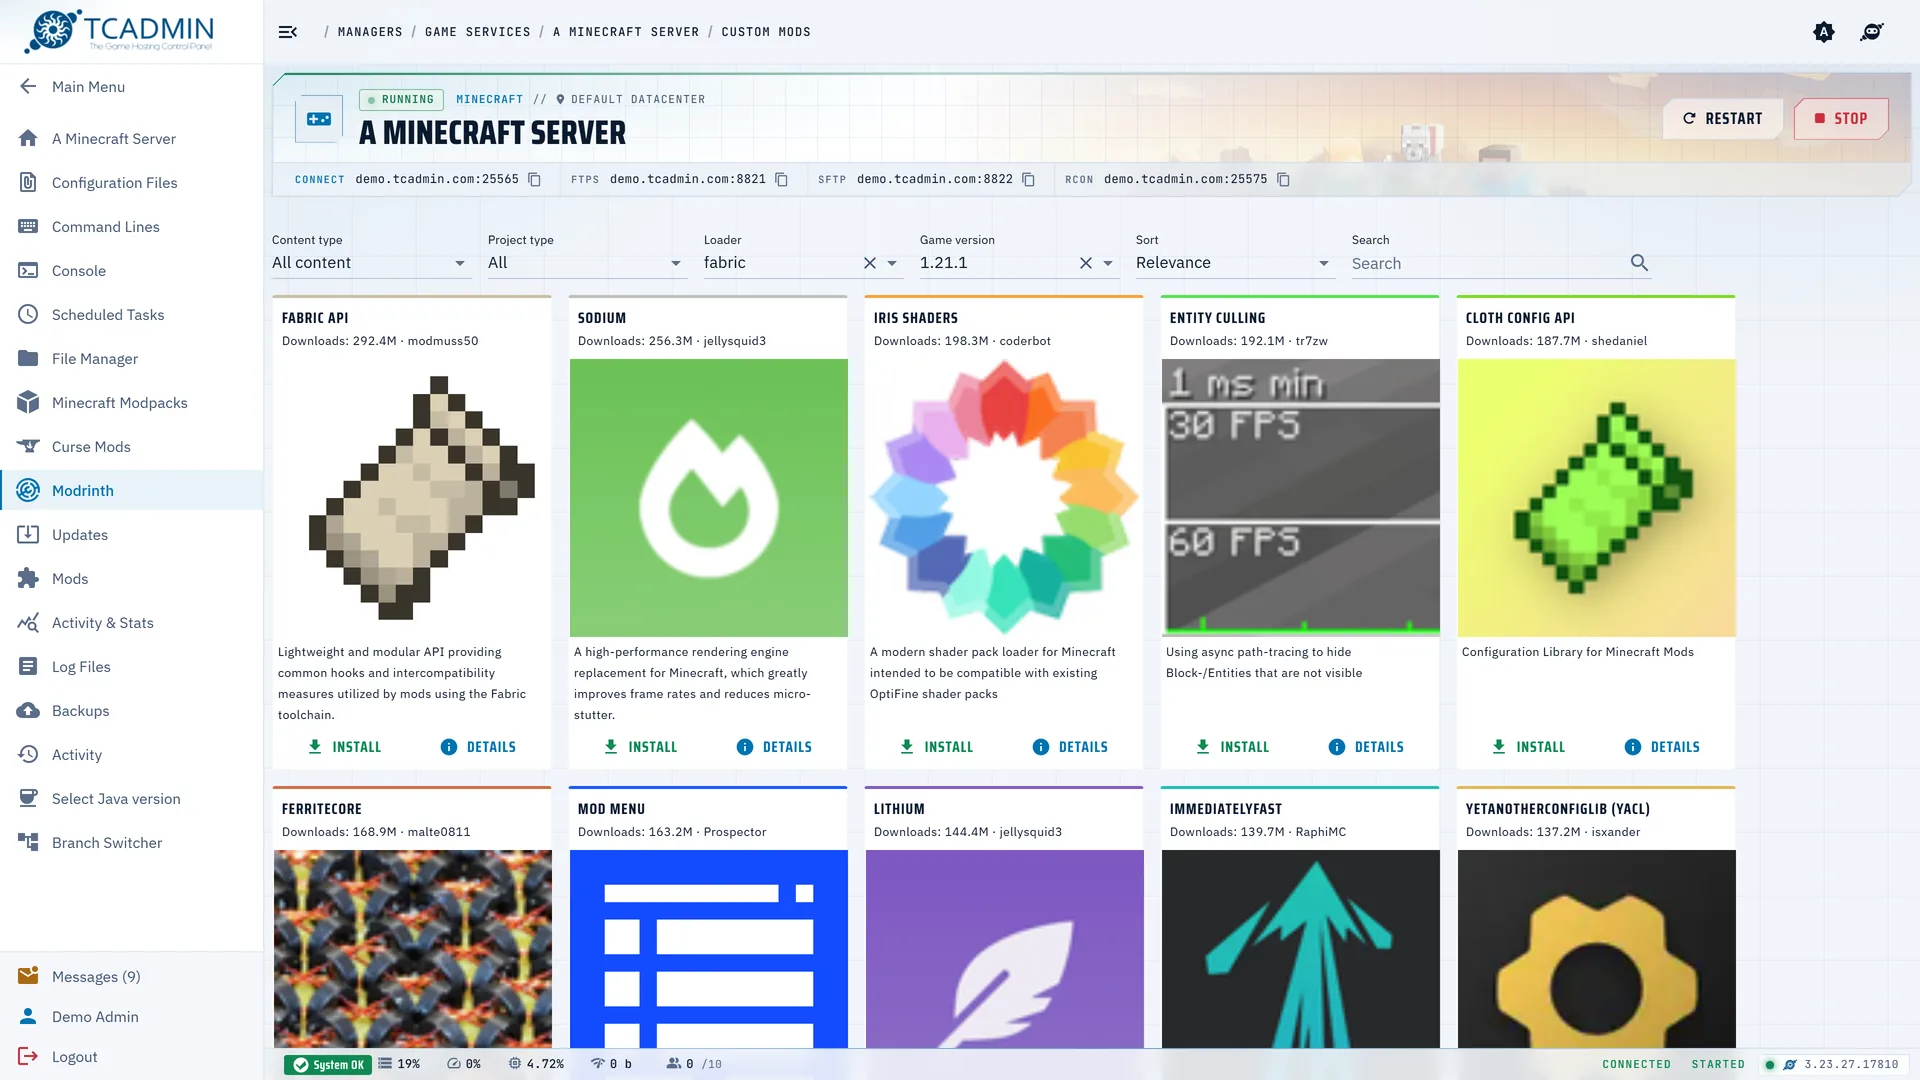
Task: Open Backups in the sidebar
Action: [x=131, y=711]
